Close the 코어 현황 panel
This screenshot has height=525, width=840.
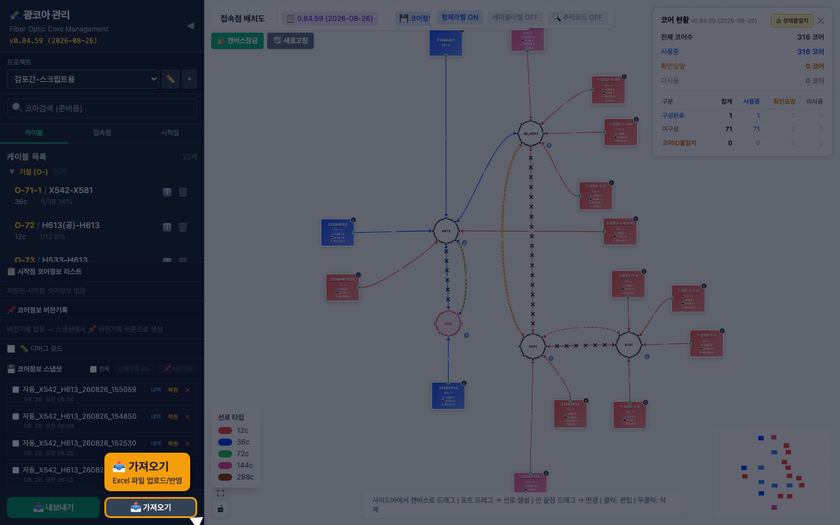(821, 20)
